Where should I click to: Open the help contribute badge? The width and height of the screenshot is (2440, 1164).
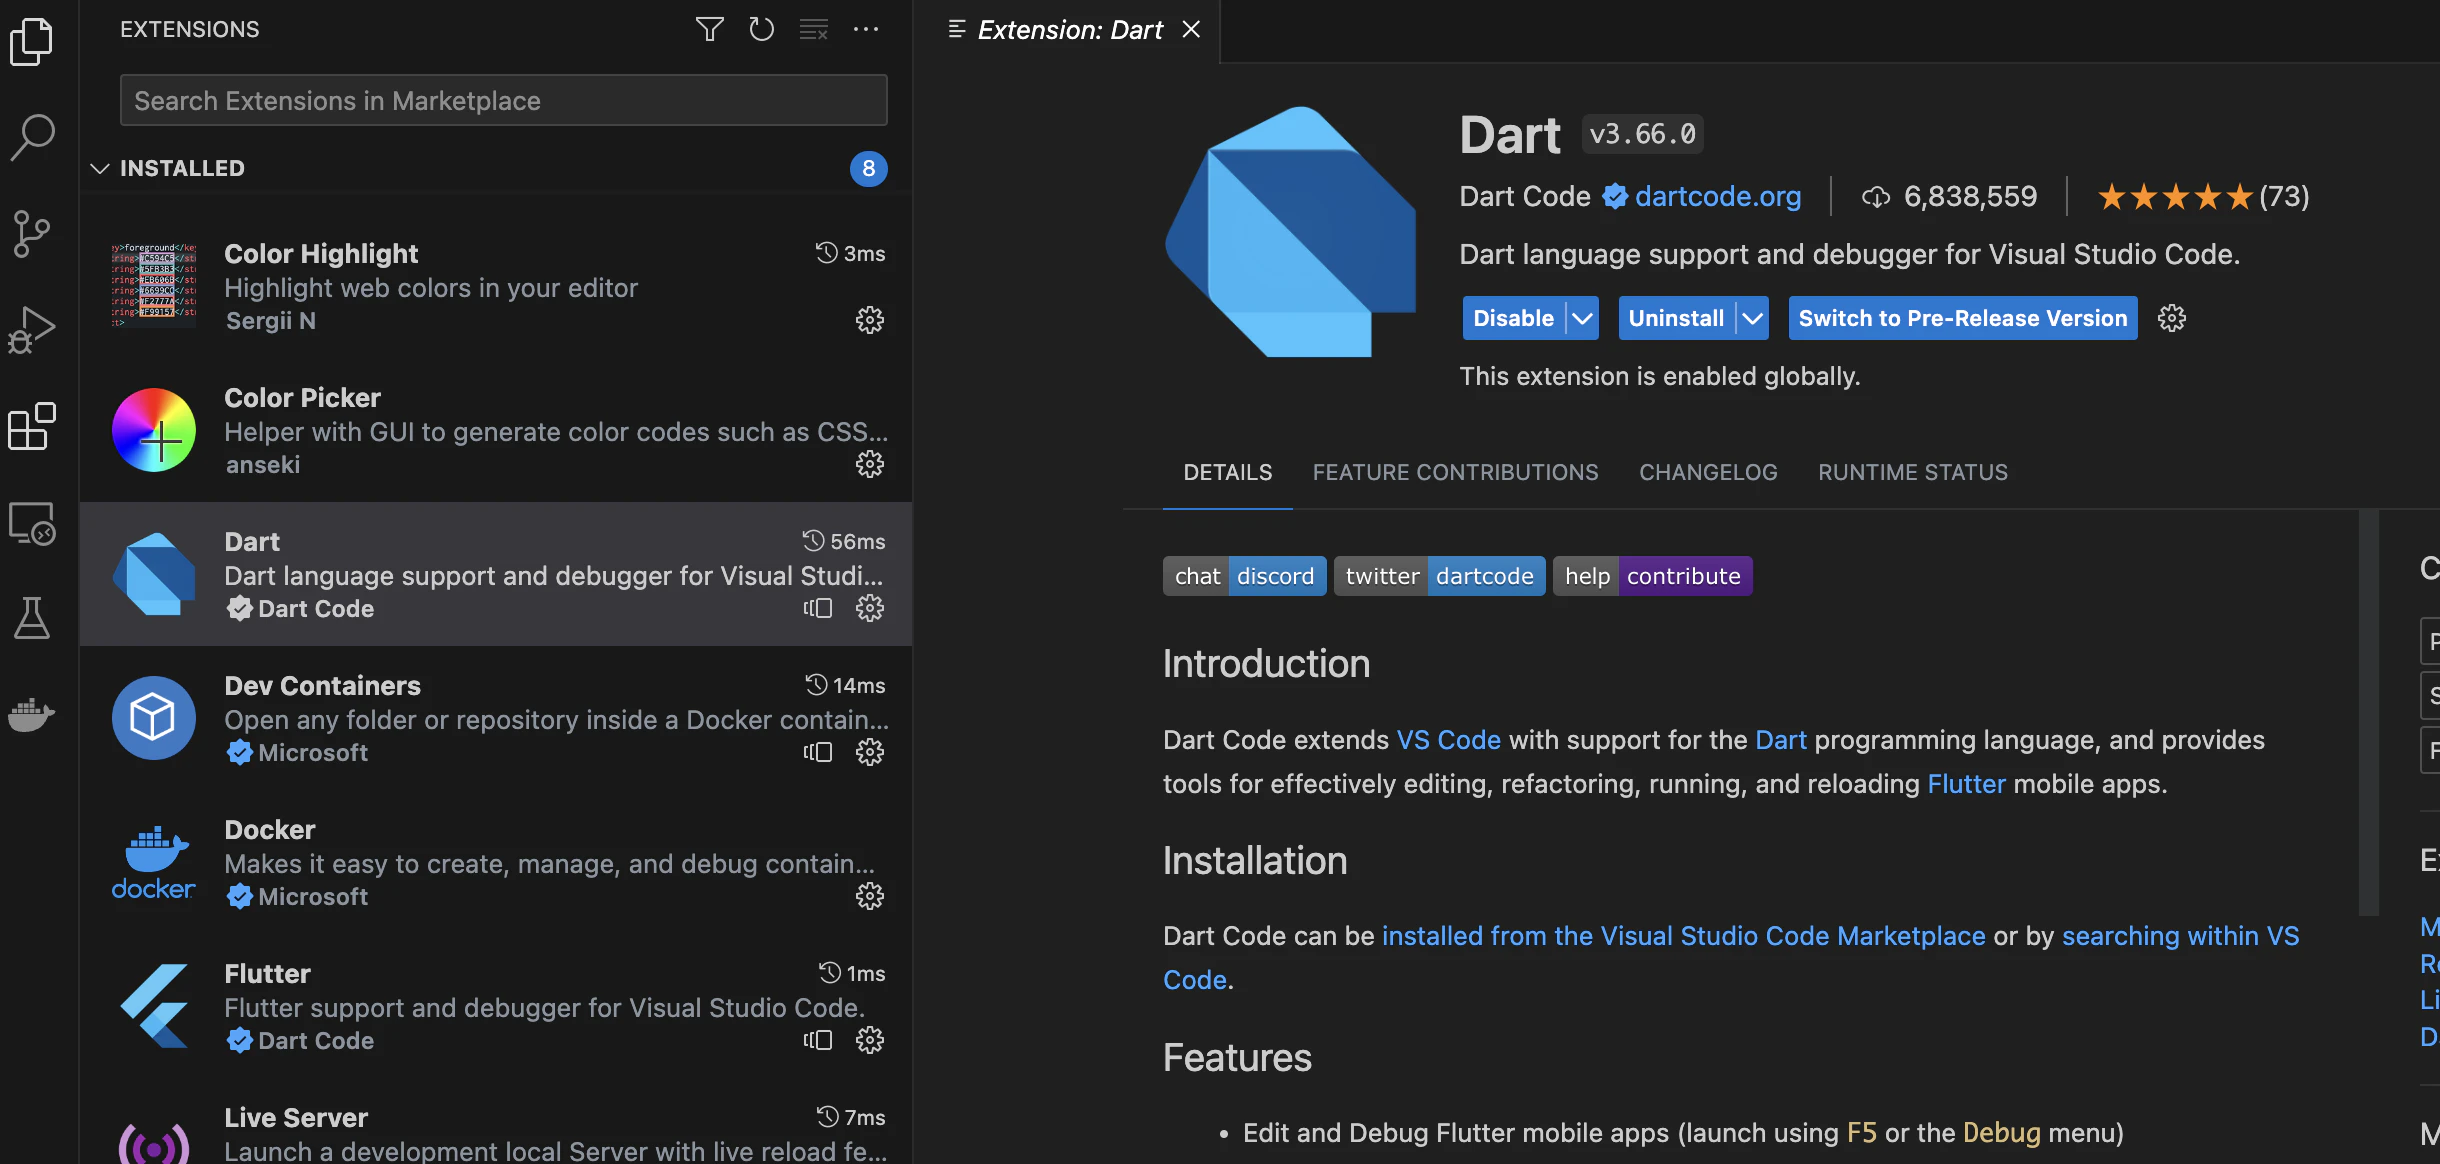point(1653,576)
